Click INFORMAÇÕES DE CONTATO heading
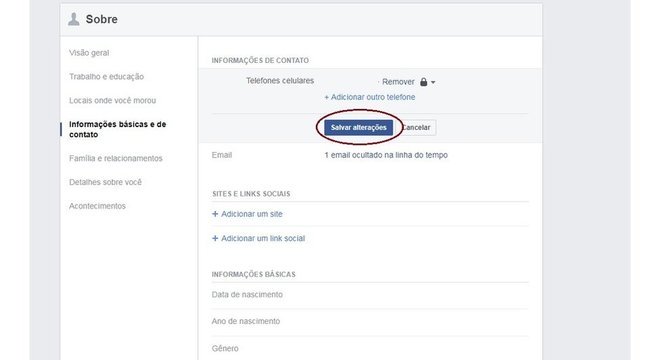Image resolution: width=660 pixels, height=360 pixels. point(260,61)
